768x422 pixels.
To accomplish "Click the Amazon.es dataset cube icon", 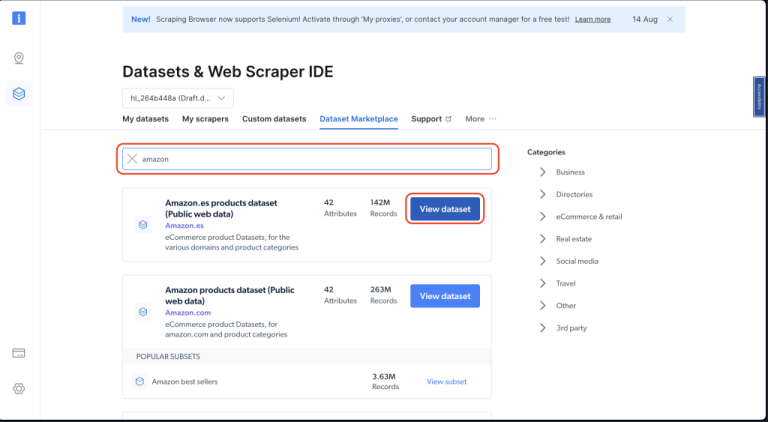I will point(142,225).
